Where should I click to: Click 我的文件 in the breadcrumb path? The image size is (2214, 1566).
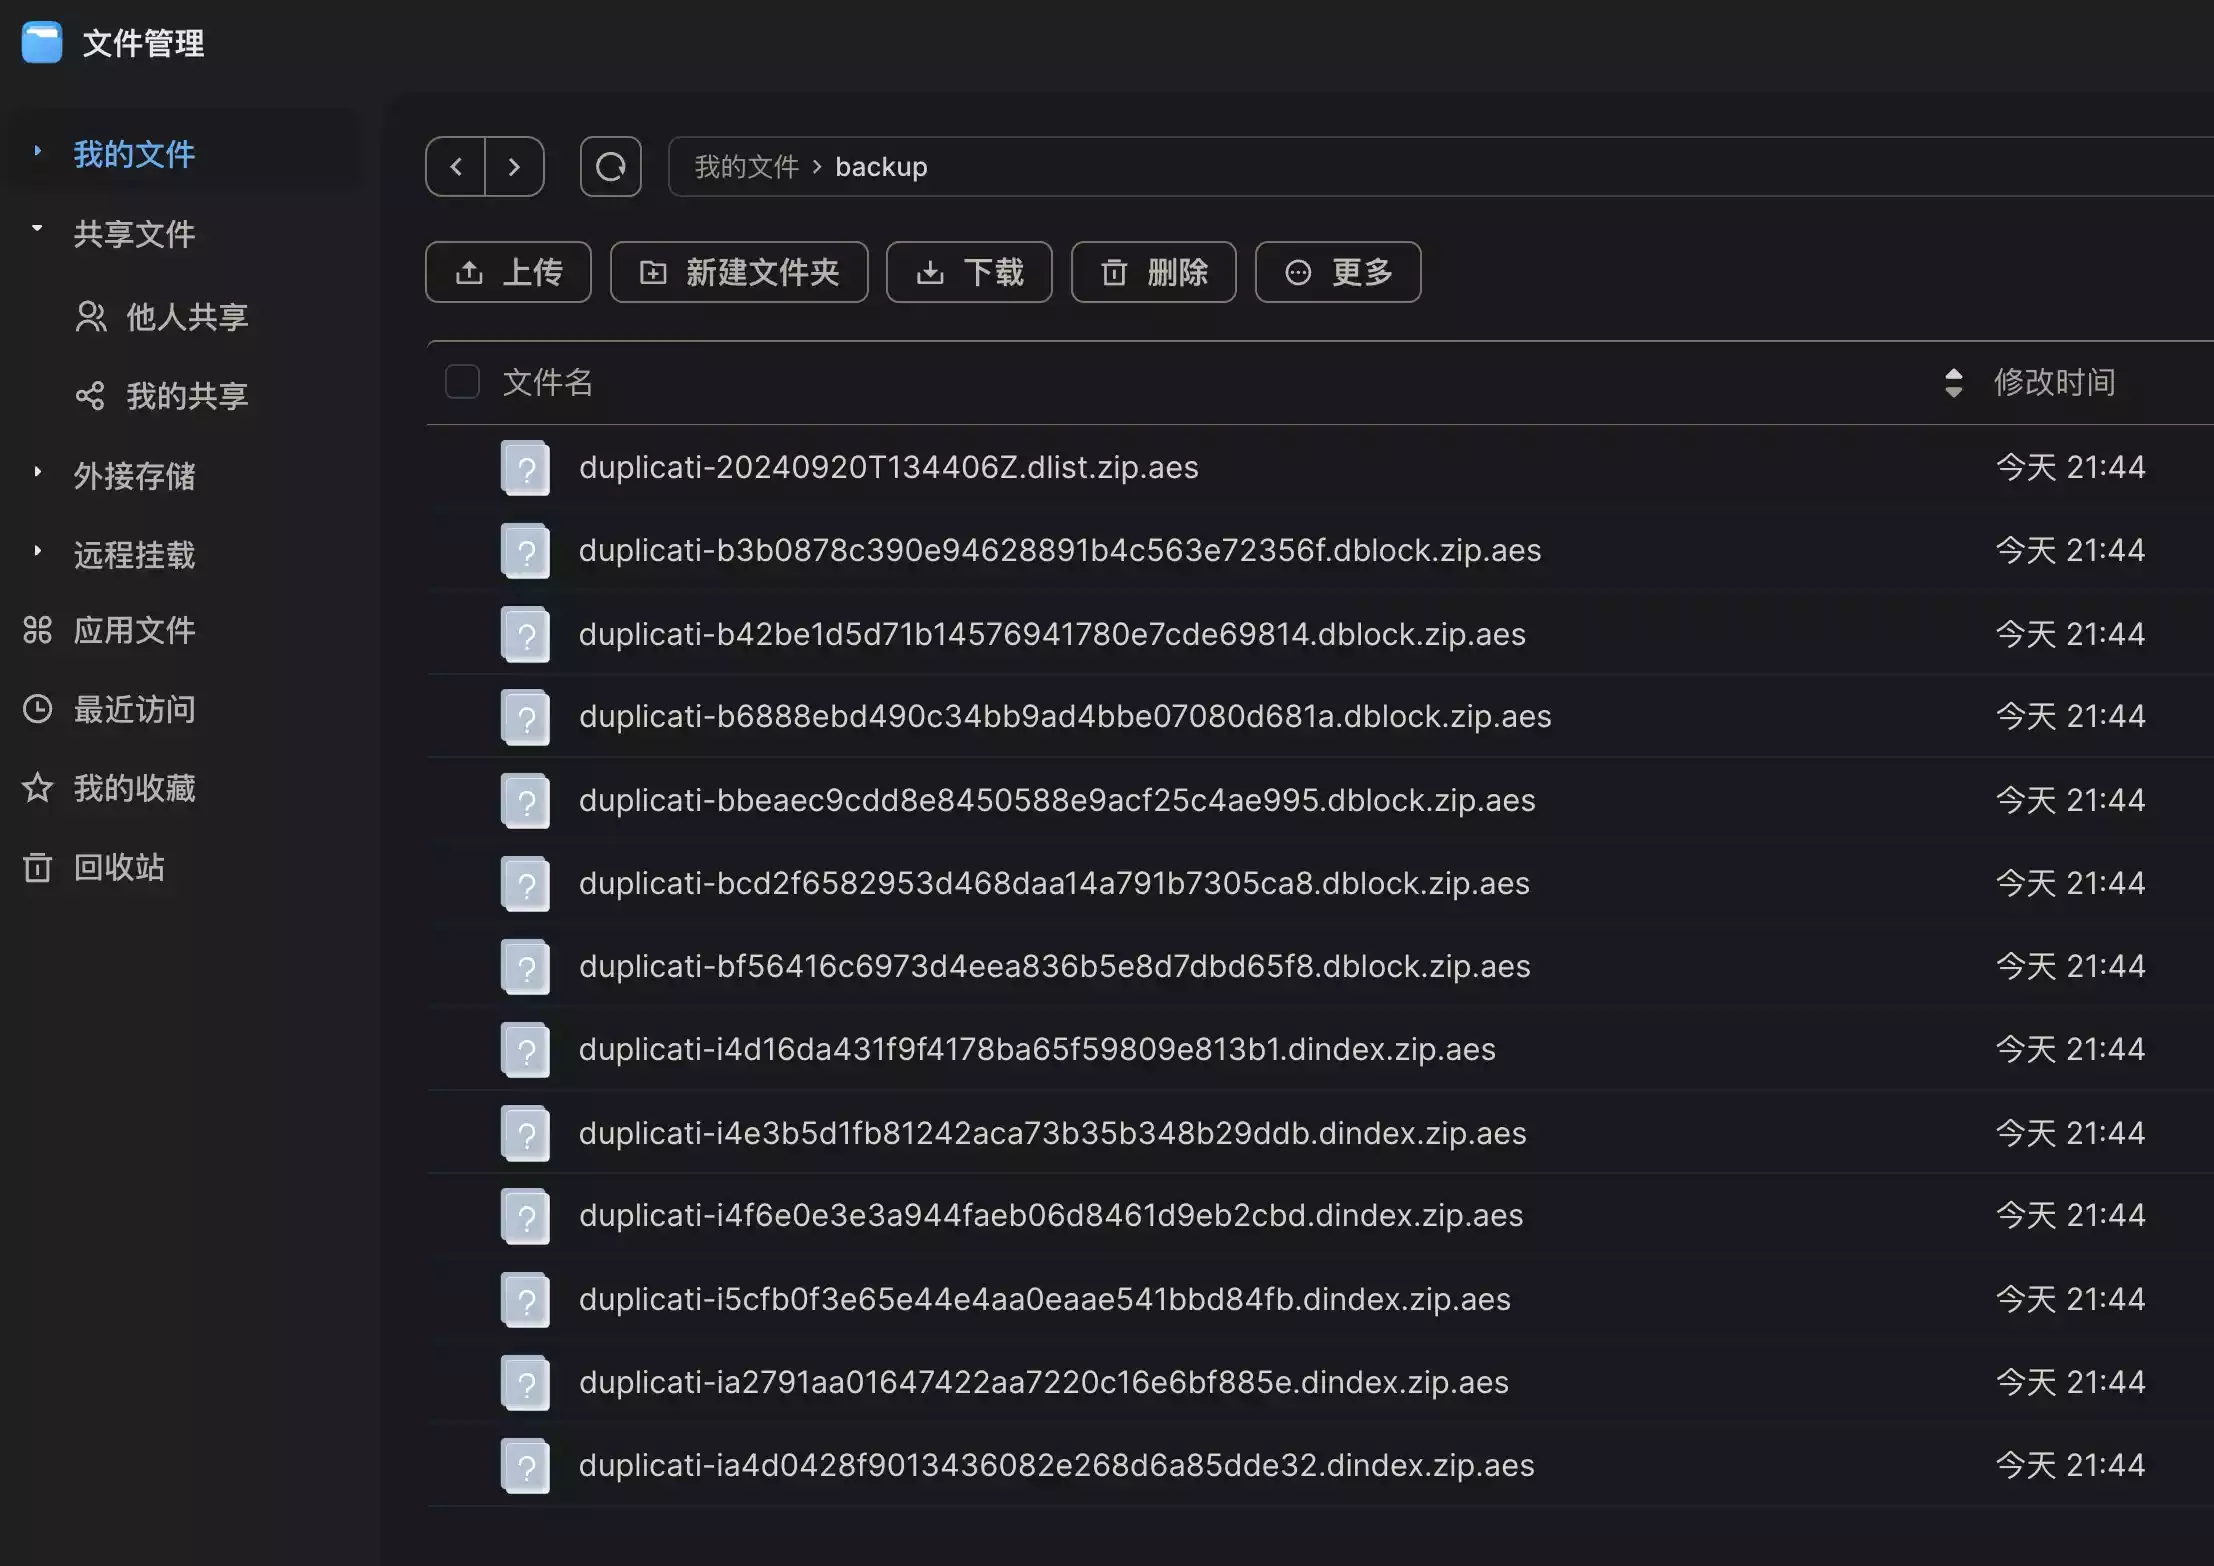pos(746,167)
